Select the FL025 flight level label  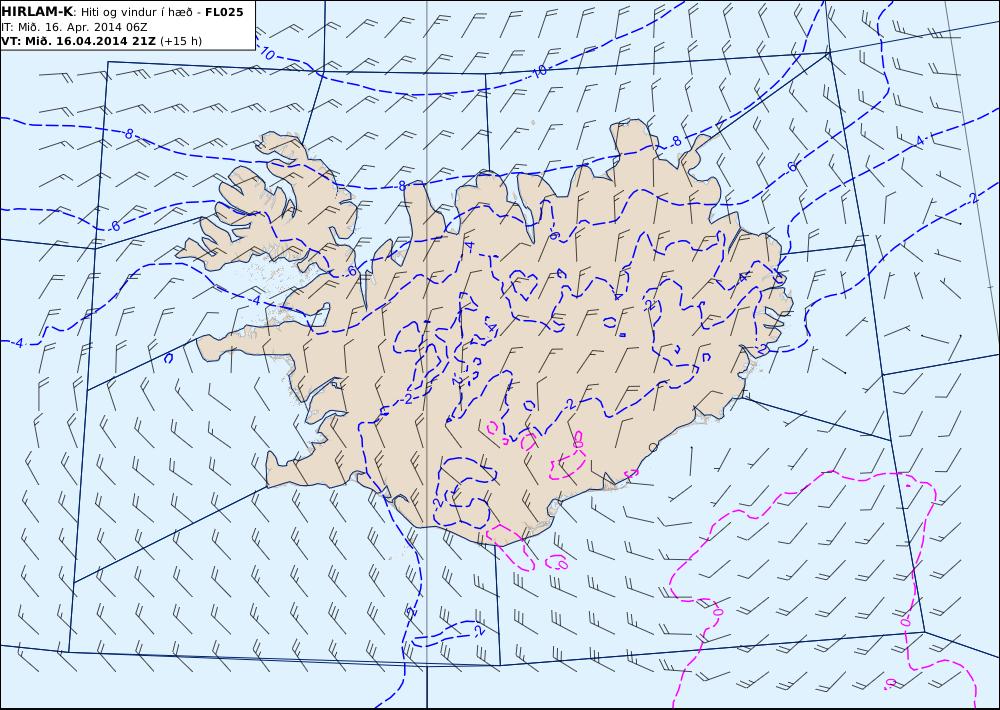[x=224, y=12]
